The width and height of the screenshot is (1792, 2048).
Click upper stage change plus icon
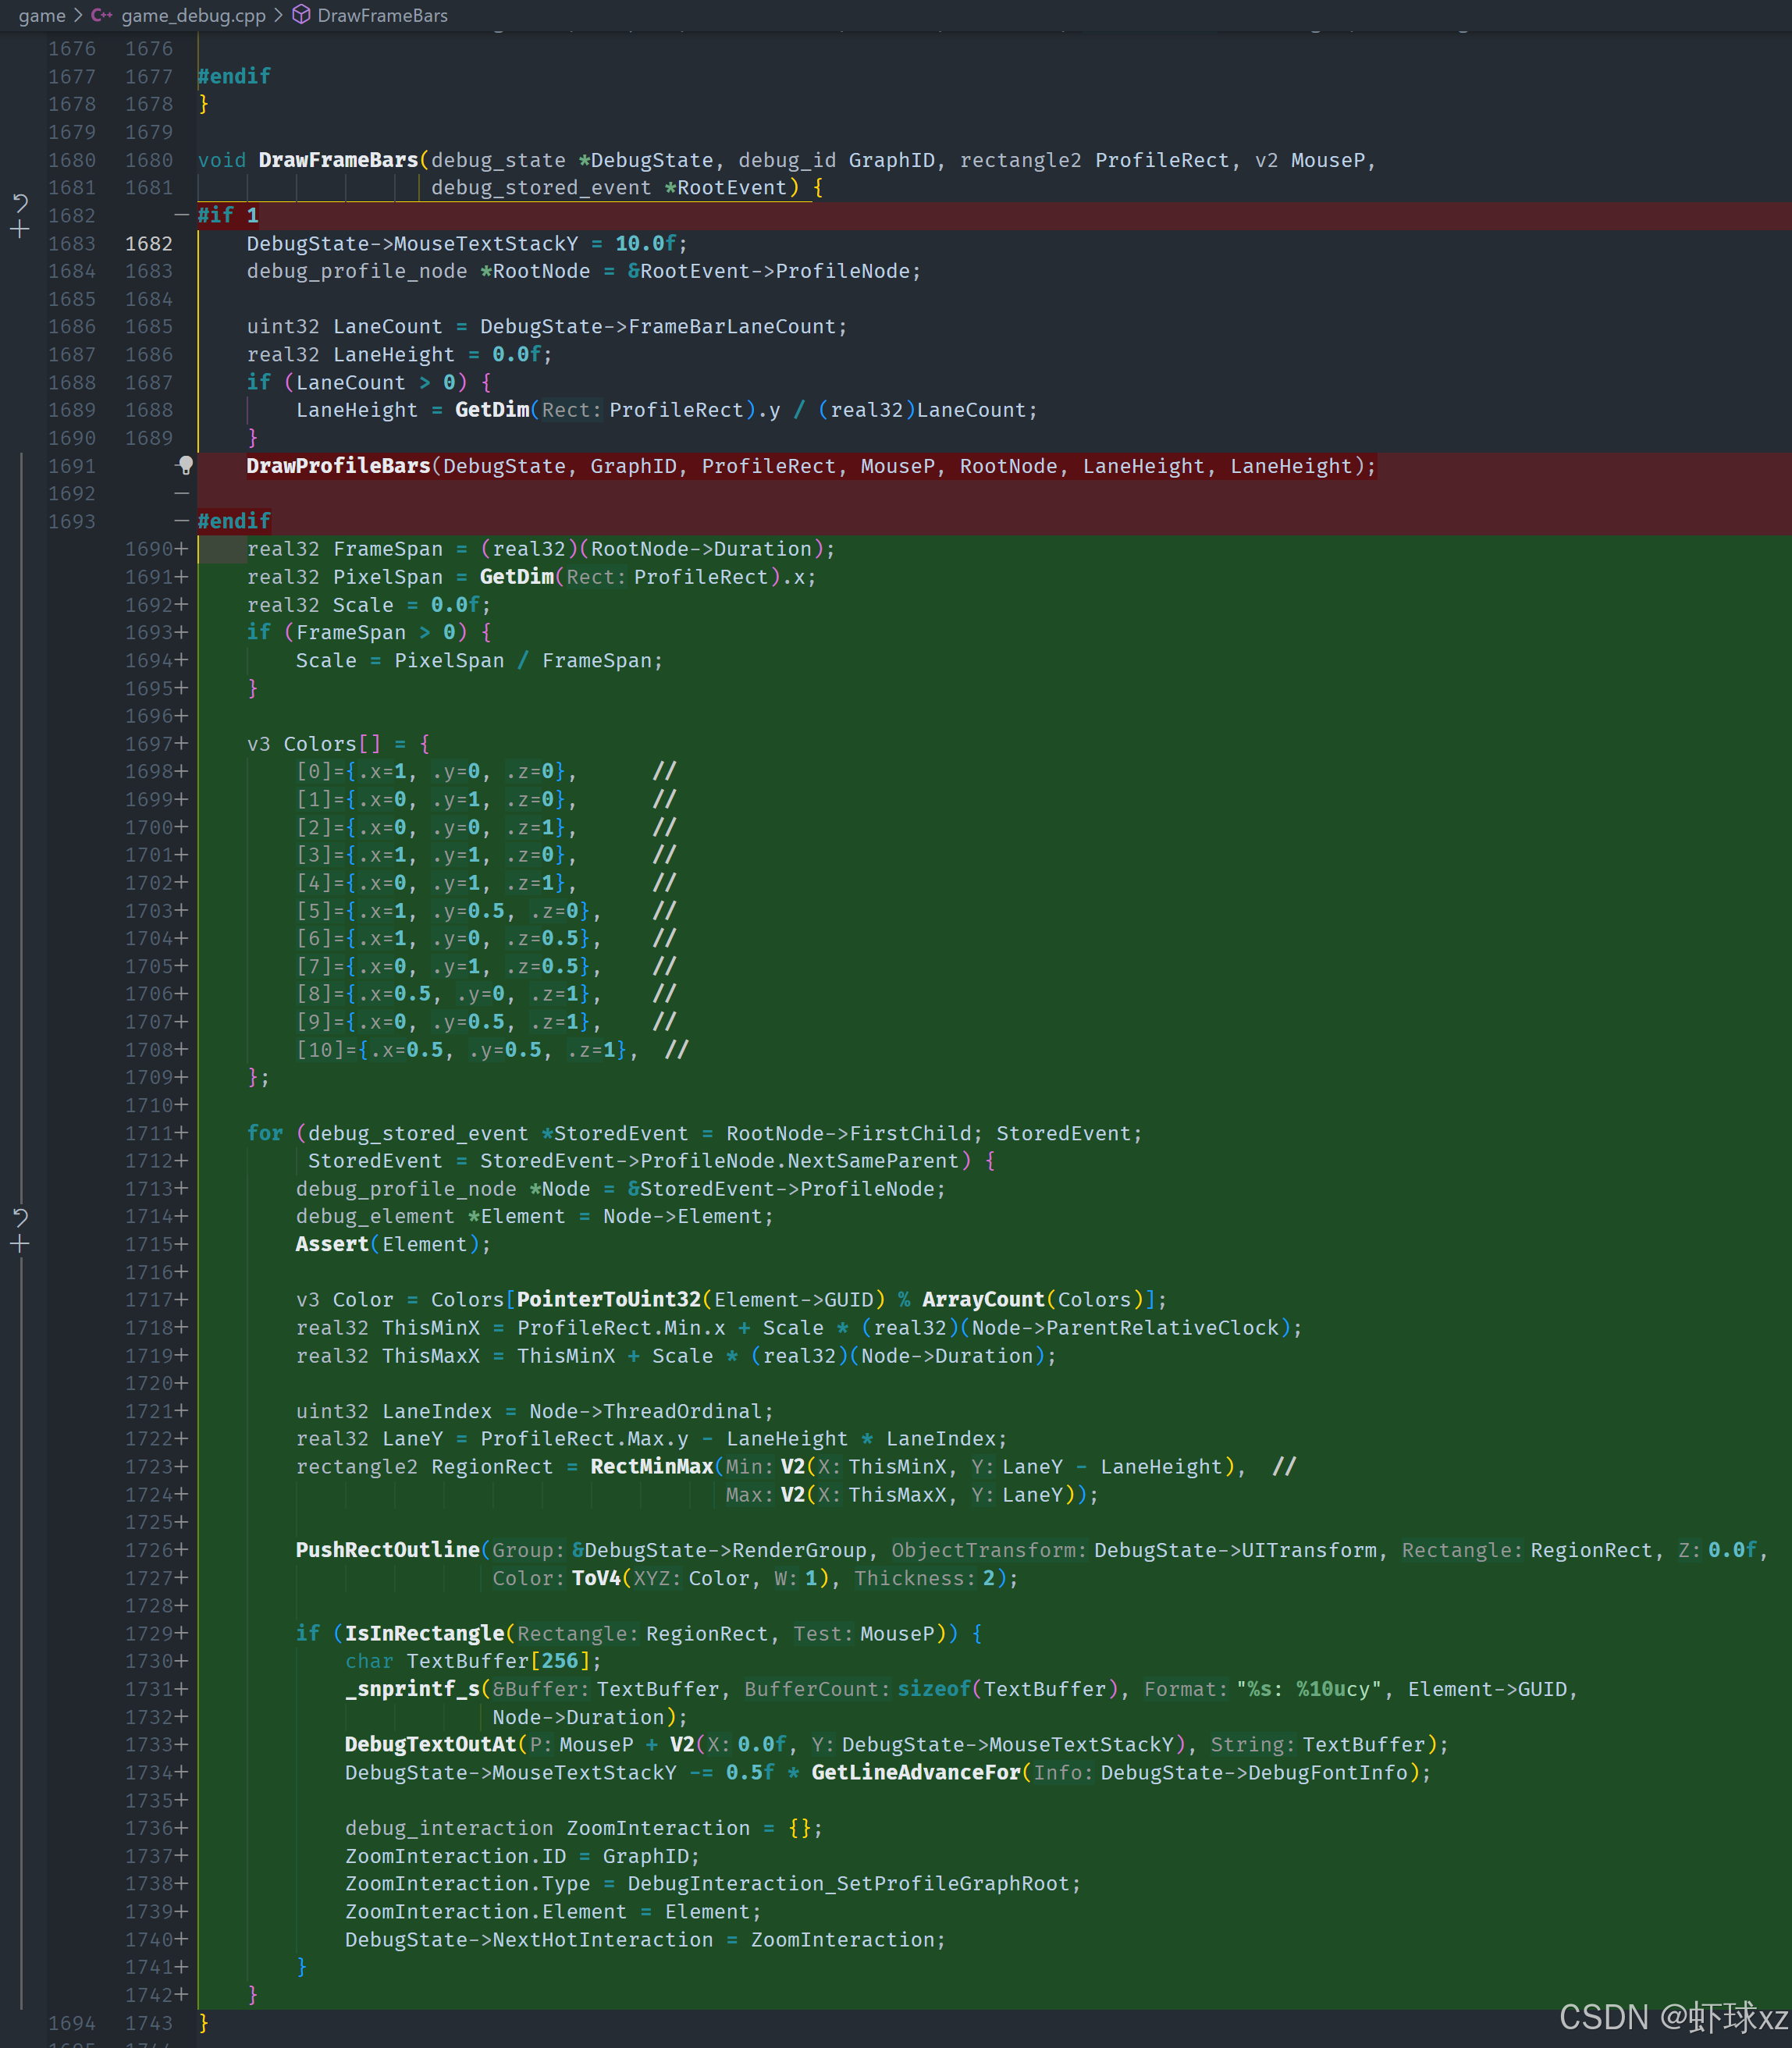tap(20, 230)
